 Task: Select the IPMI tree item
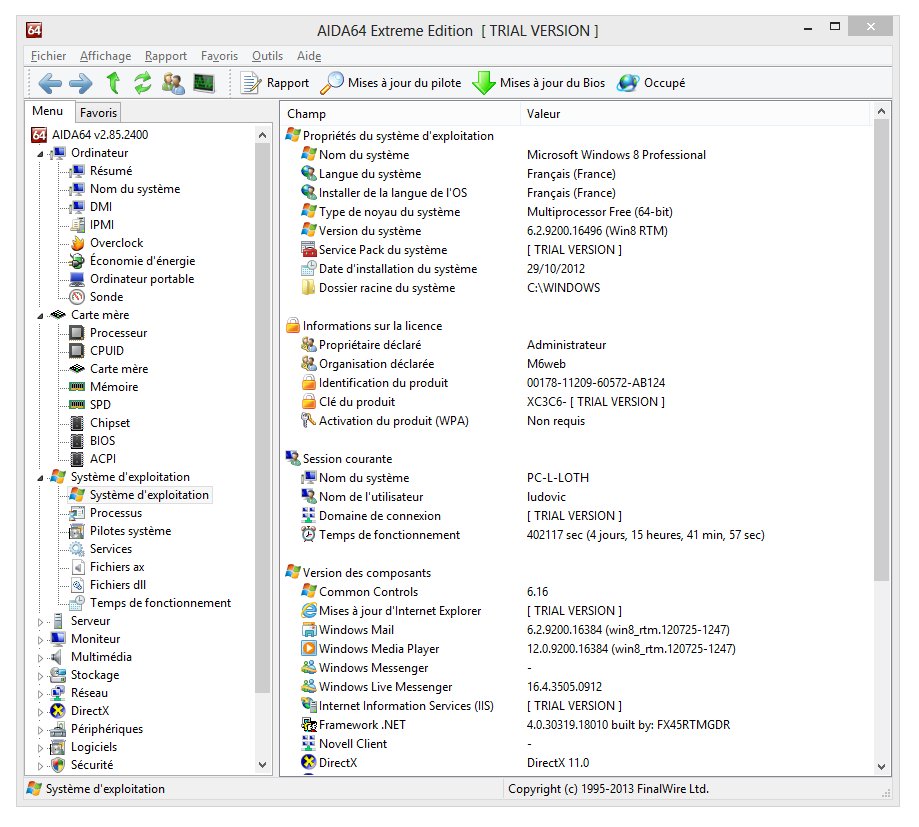102,224
